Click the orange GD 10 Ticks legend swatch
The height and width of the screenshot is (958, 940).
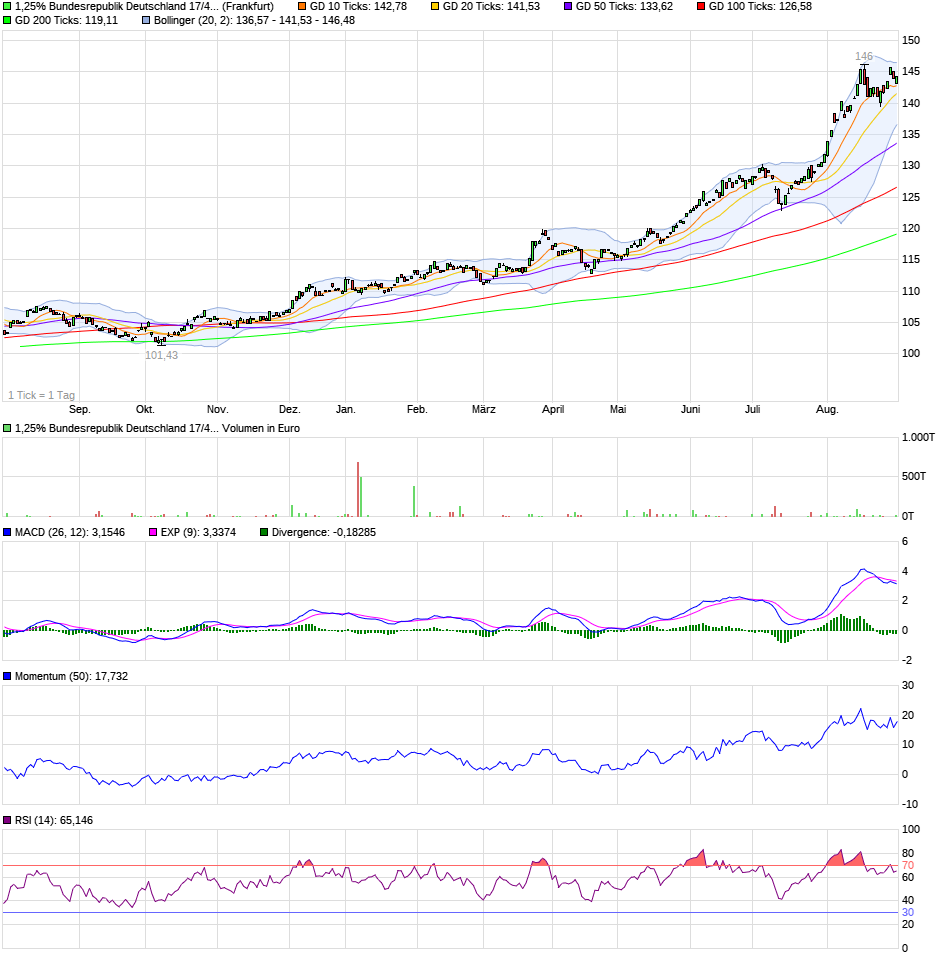302,7
